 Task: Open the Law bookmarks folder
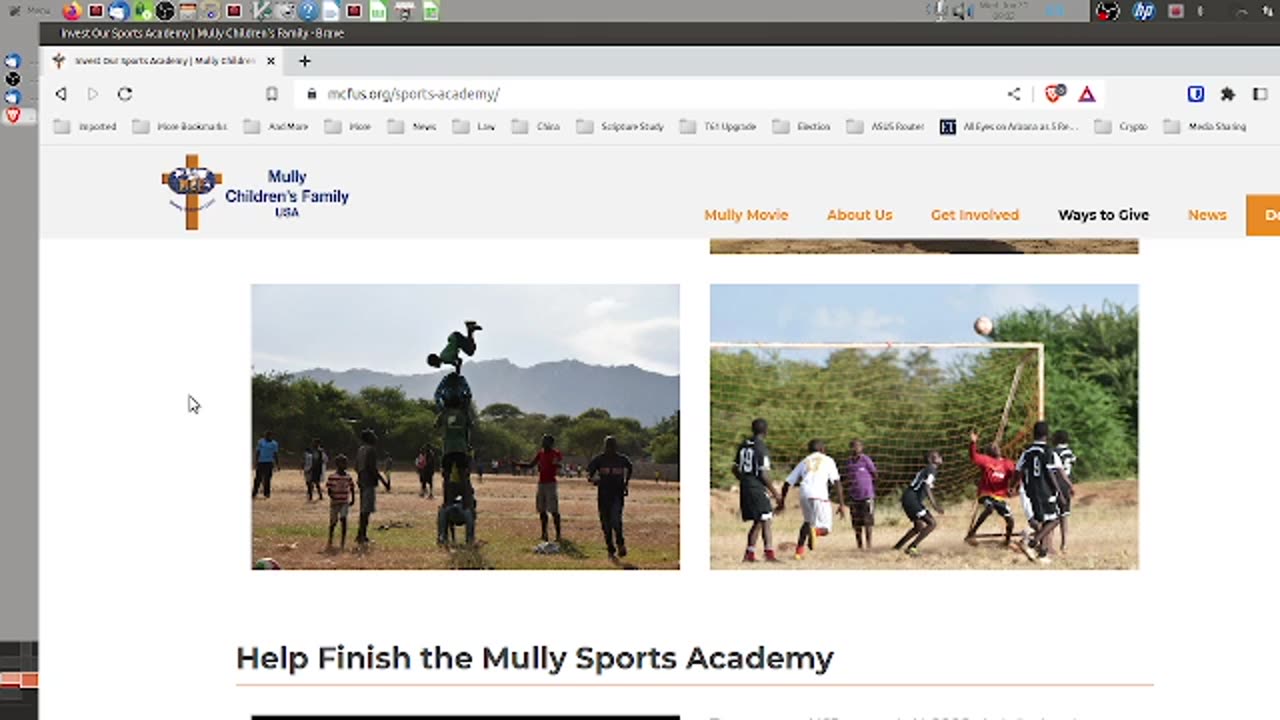(474, 127)
